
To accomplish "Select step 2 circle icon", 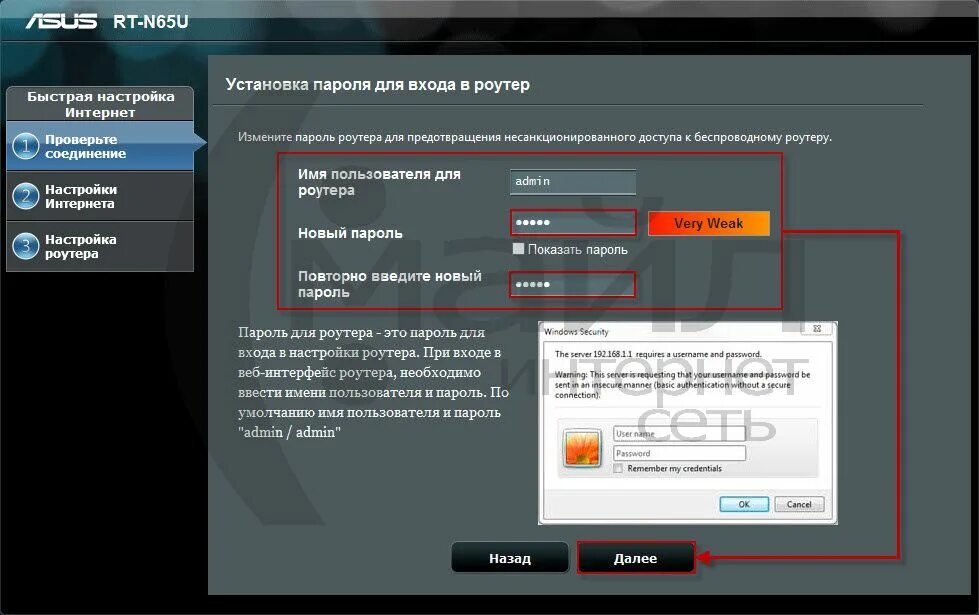I will [x=26, y=196].
